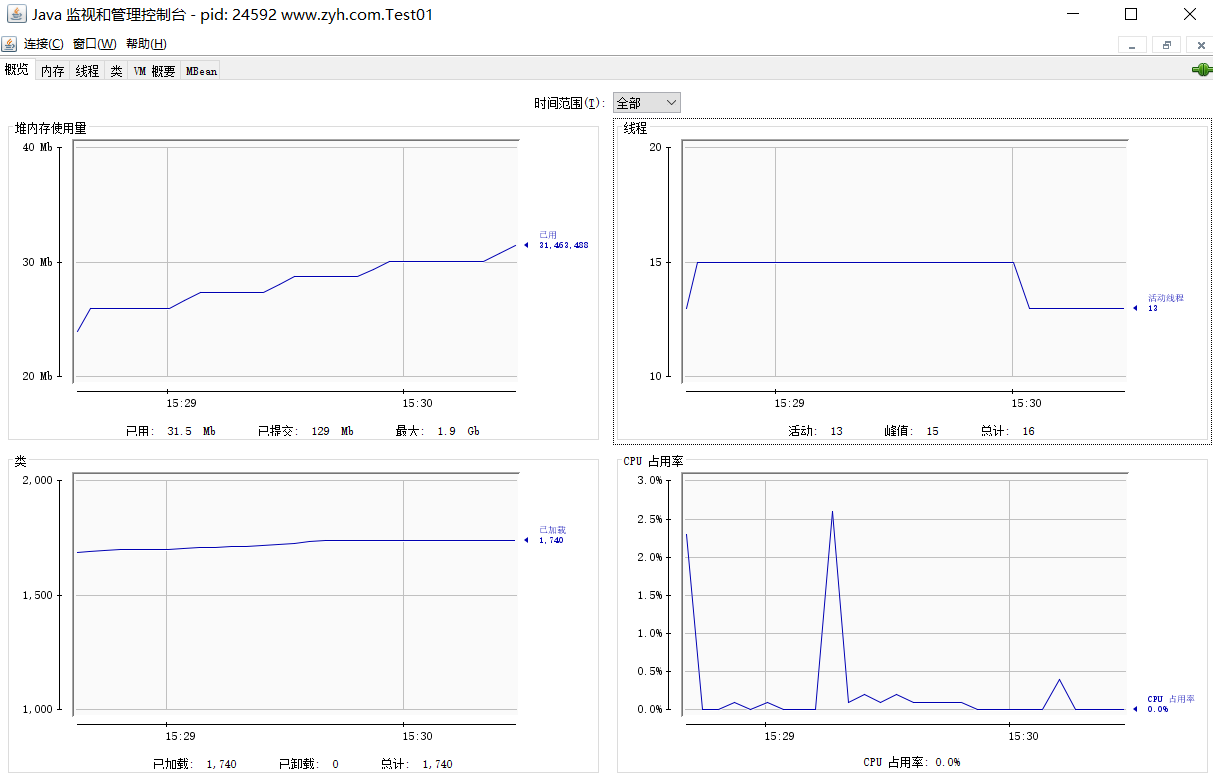
Task: Minimize the internal connection frame
Action: 1132,45
